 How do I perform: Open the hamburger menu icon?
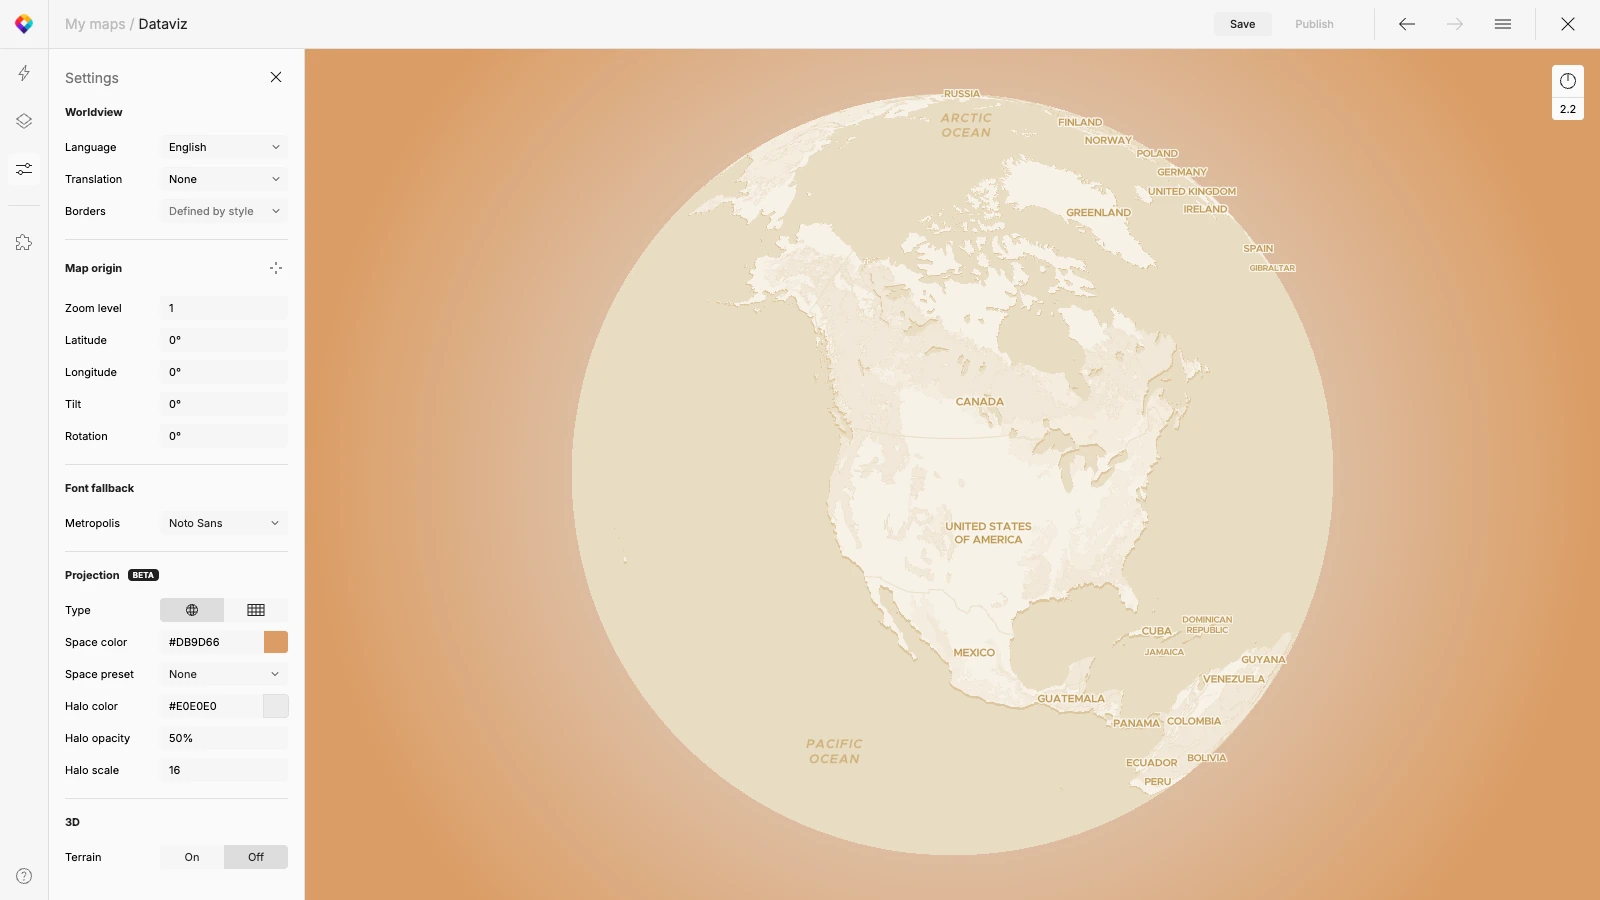point(1503,24)
